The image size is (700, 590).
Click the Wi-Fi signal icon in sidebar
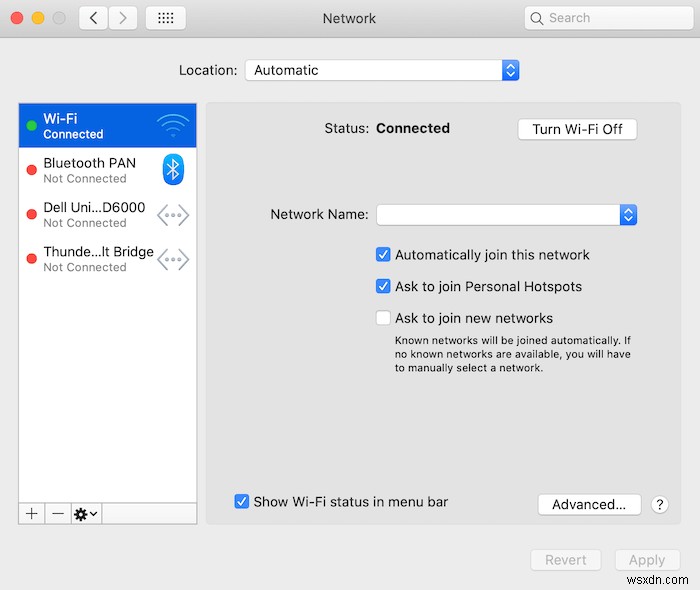(172, 125)
